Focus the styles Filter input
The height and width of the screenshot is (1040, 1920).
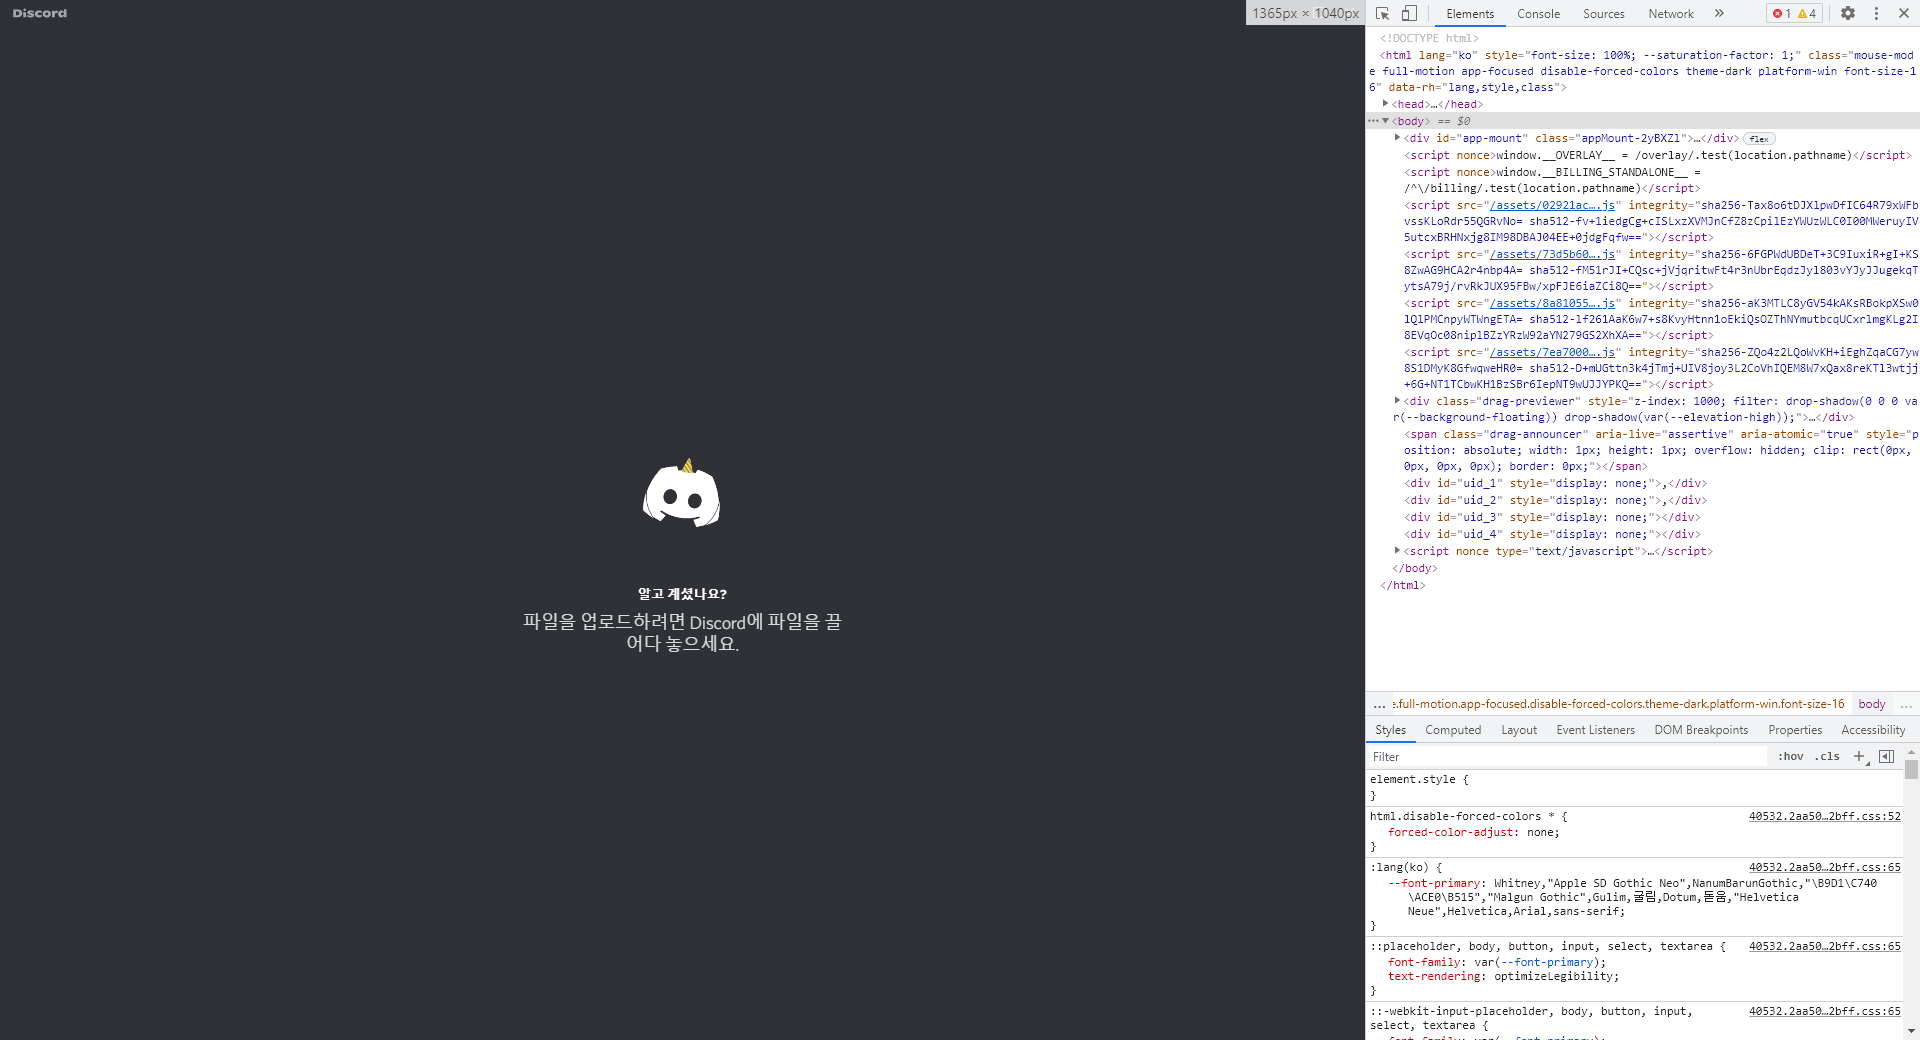click(x=1567, y=757)
